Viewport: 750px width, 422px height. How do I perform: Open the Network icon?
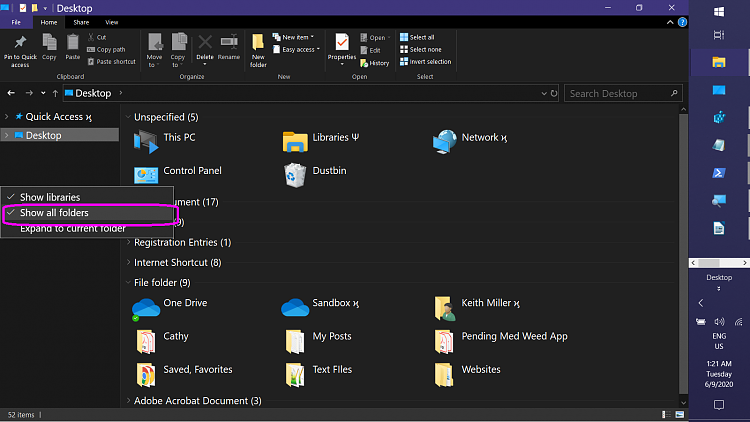[445, 140]
